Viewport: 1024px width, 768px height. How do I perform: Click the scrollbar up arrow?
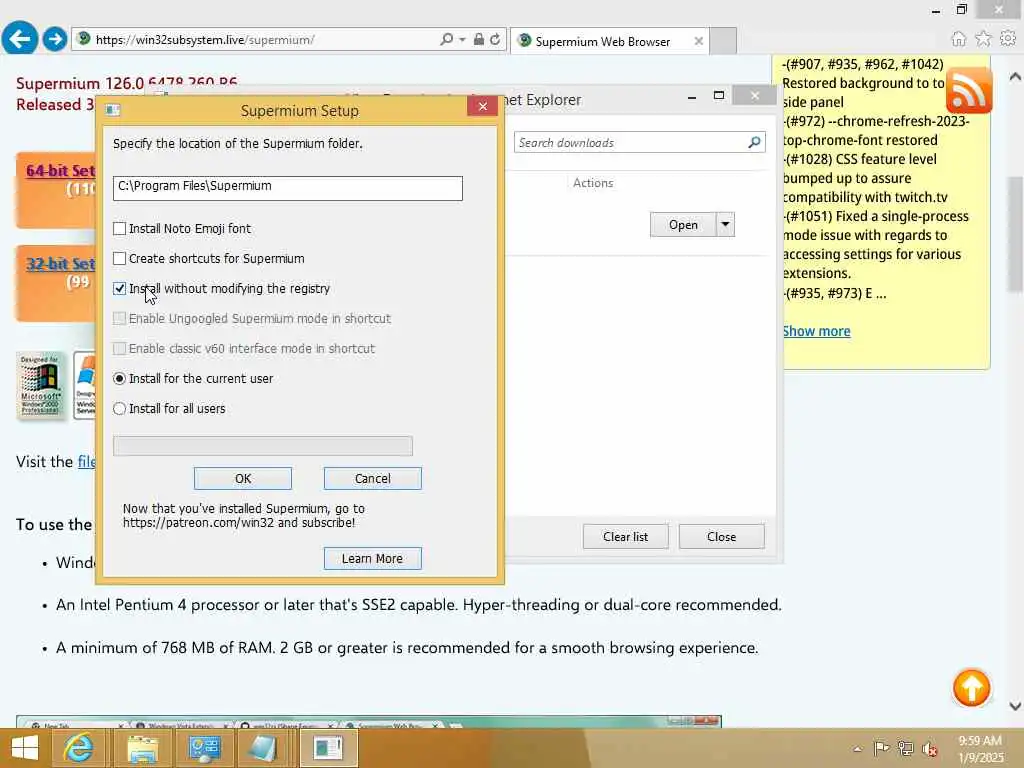pyautogui.click(x=1016, y=76)
